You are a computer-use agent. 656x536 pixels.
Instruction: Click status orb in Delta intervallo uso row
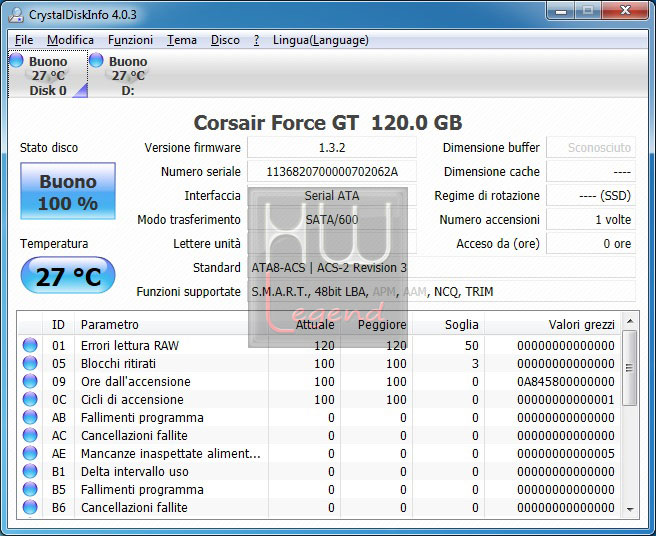coord(30,471)
